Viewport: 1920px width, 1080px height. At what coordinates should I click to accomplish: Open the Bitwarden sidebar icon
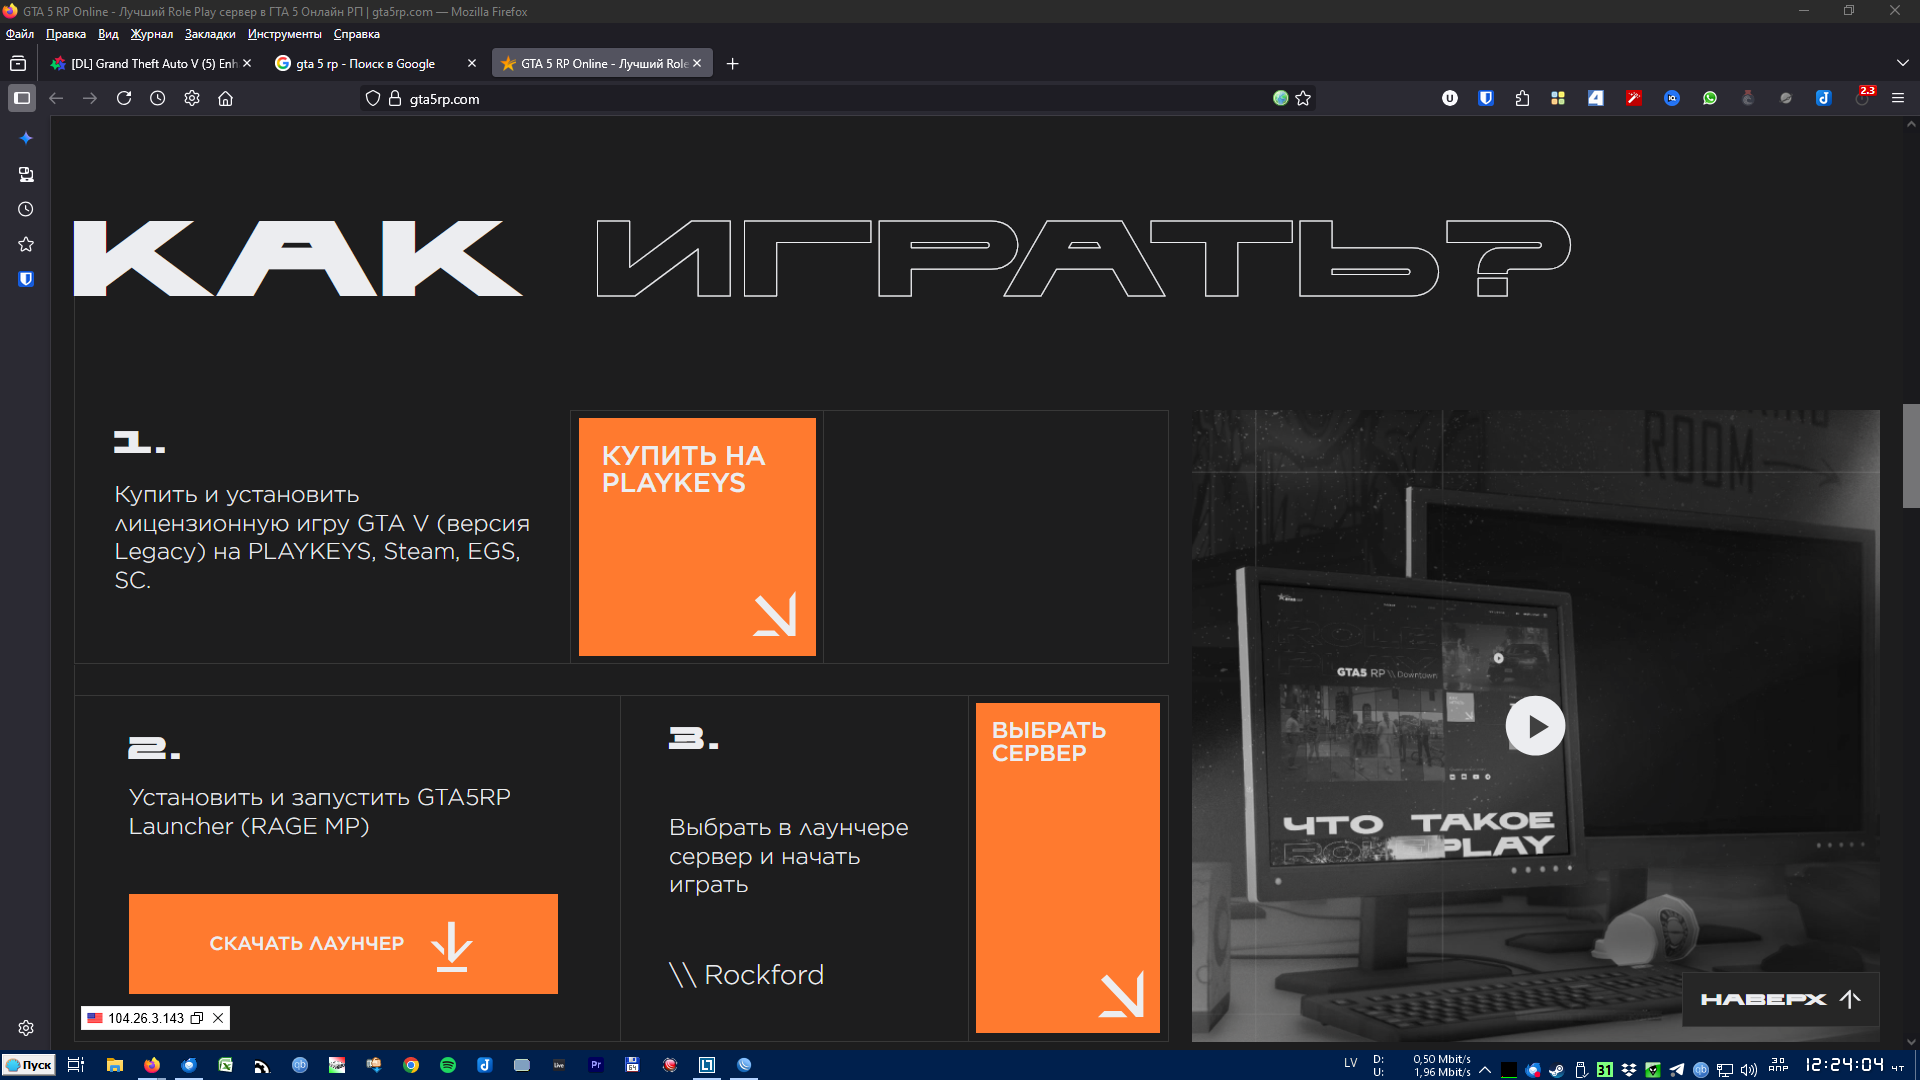(26, 279)
